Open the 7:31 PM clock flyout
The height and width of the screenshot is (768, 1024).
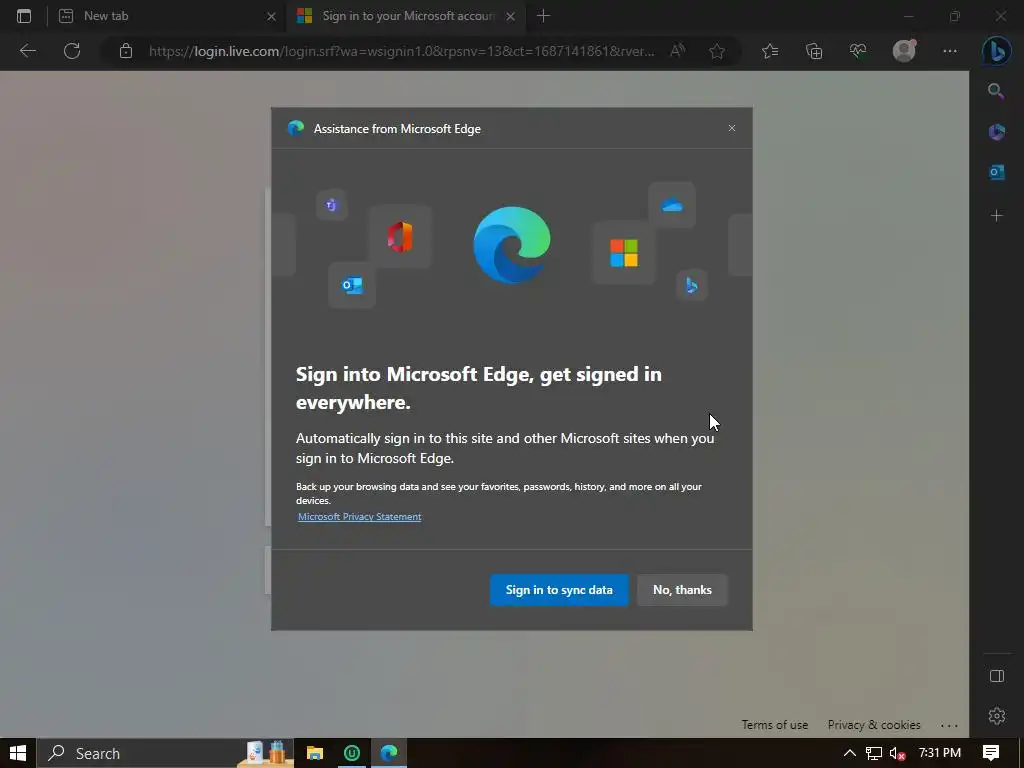940,753
